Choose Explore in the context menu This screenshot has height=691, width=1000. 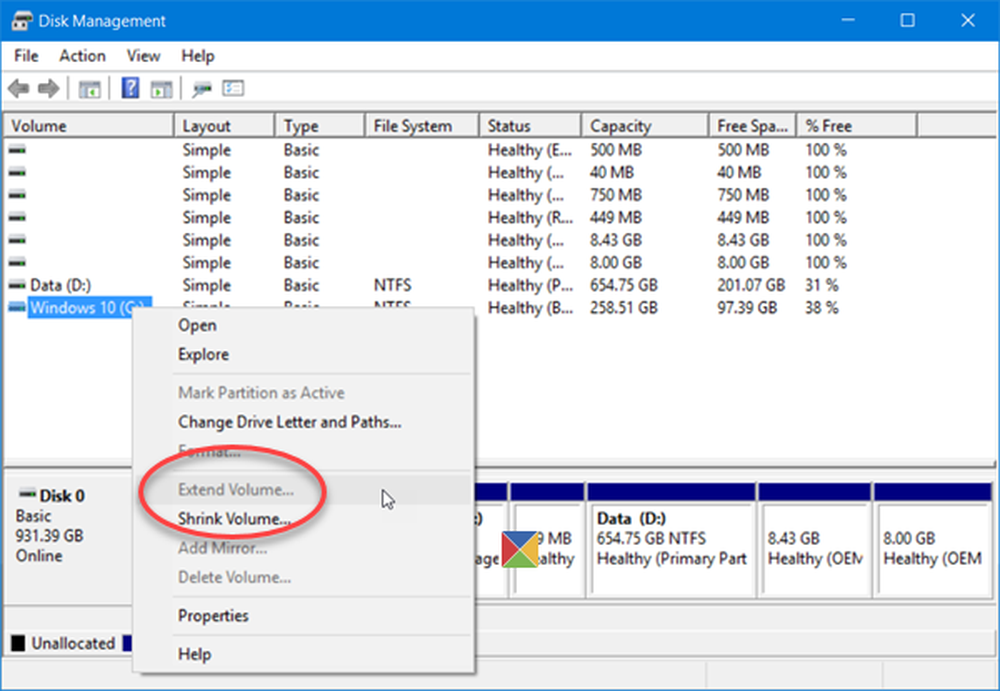click(x=203, y=354)
